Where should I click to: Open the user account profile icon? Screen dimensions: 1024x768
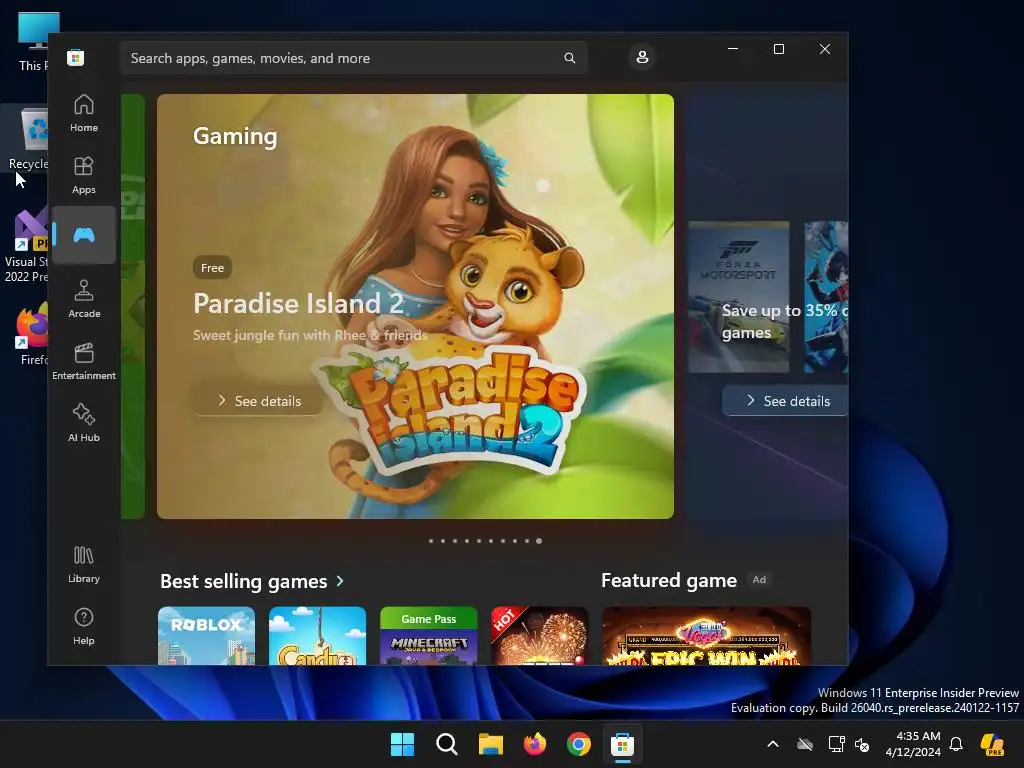pyautogui.click(x=642, y=57)
